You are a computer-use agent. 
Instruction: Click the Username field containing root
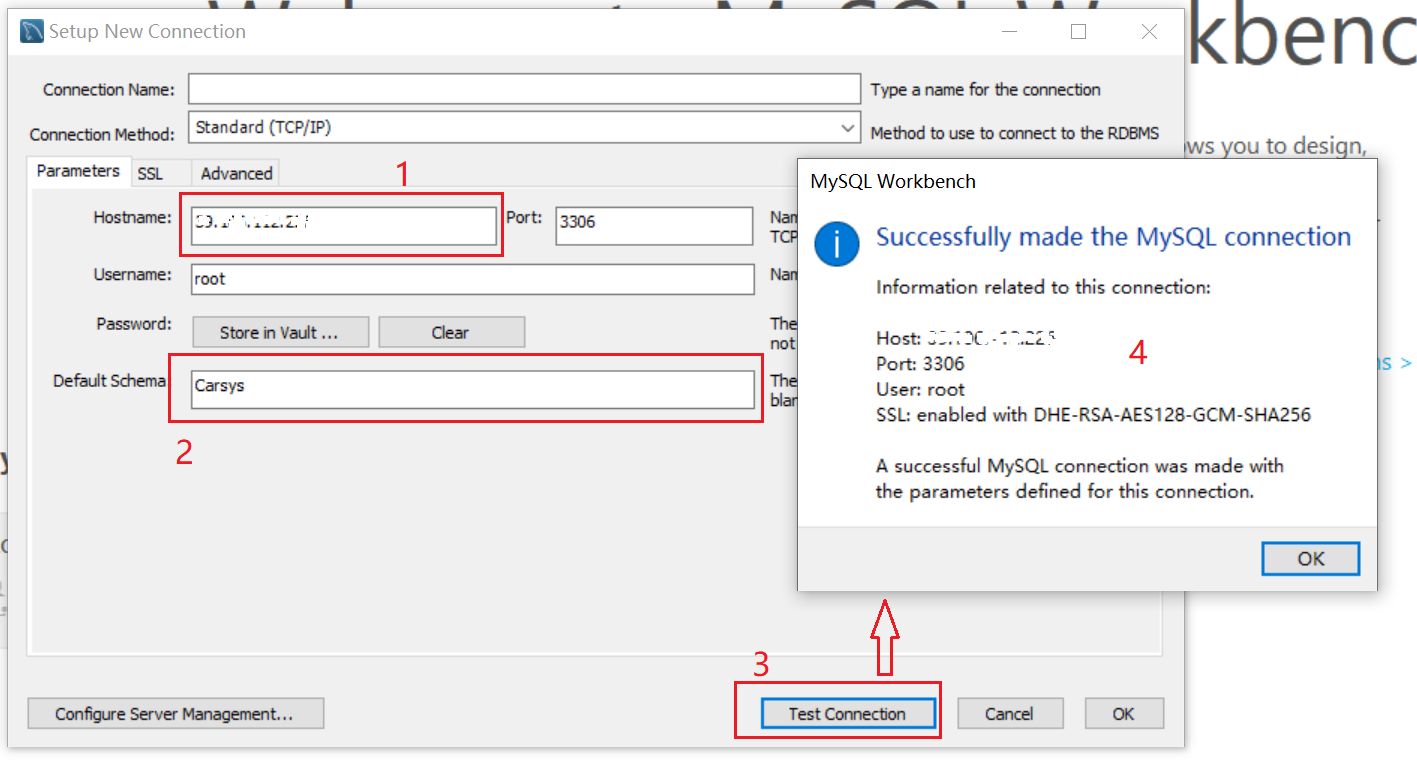pyautogui.click(x=473, y=279)
